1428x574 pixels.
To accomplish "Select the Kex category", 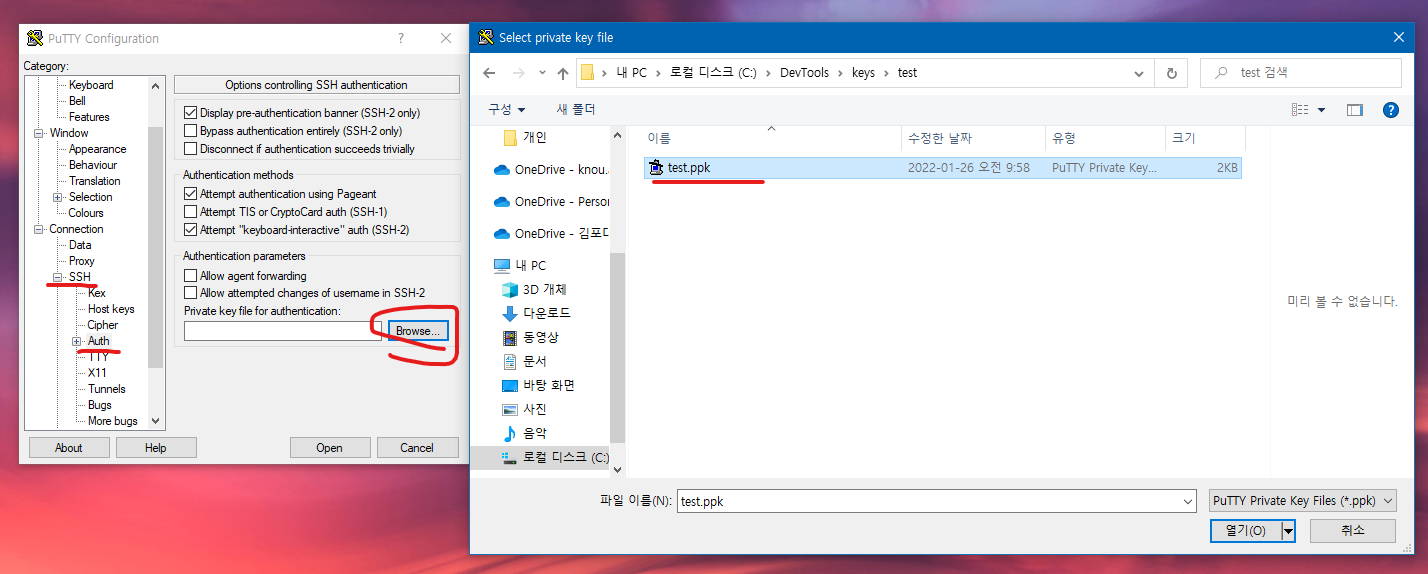I will pos(97,293).
